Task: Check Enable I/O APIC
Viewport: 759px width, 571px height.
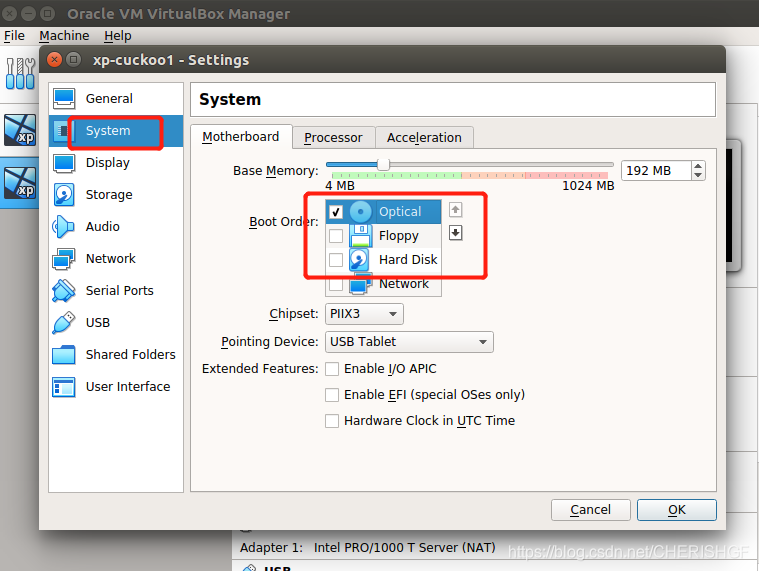Action: [x=332, y=369]
